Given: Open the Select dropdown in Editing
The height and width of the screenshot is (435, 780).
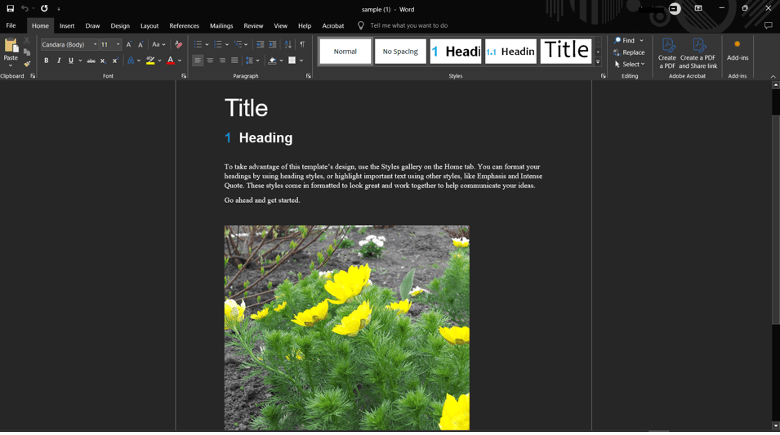Looking at the screenshot, I should point(629,64).
